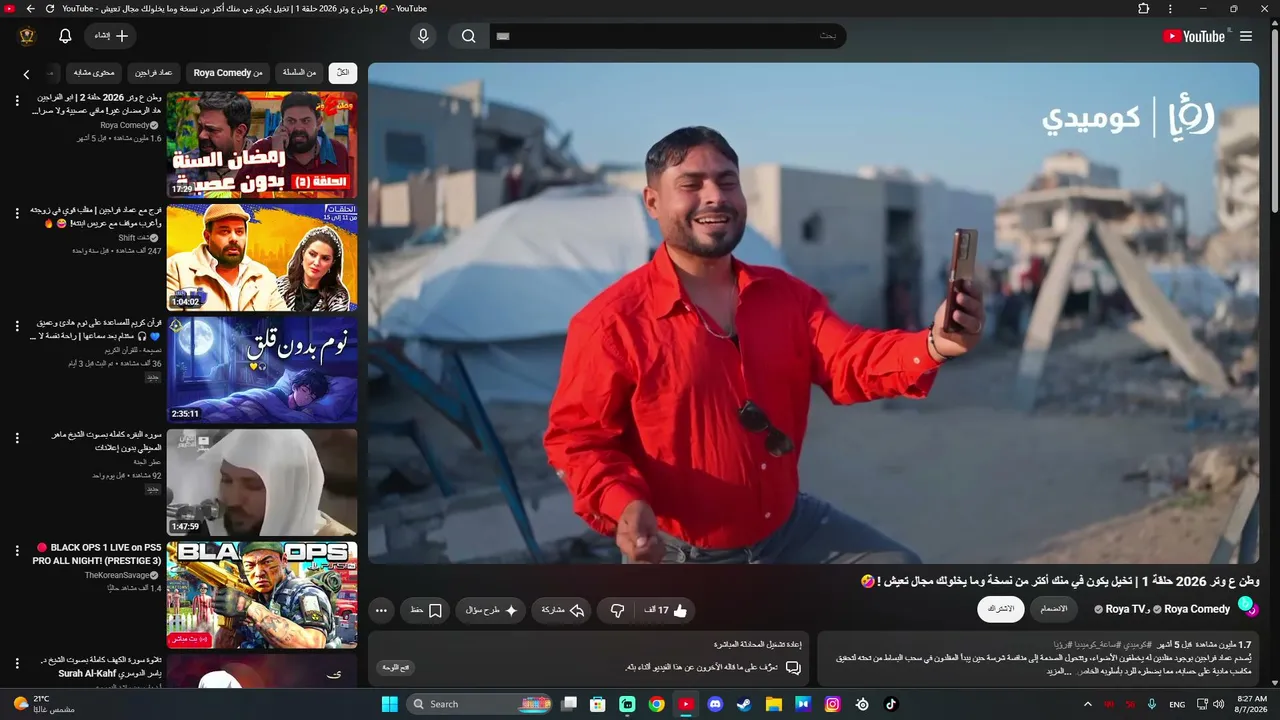Subscribe using the الاشتراك button

click(1001, 609)
